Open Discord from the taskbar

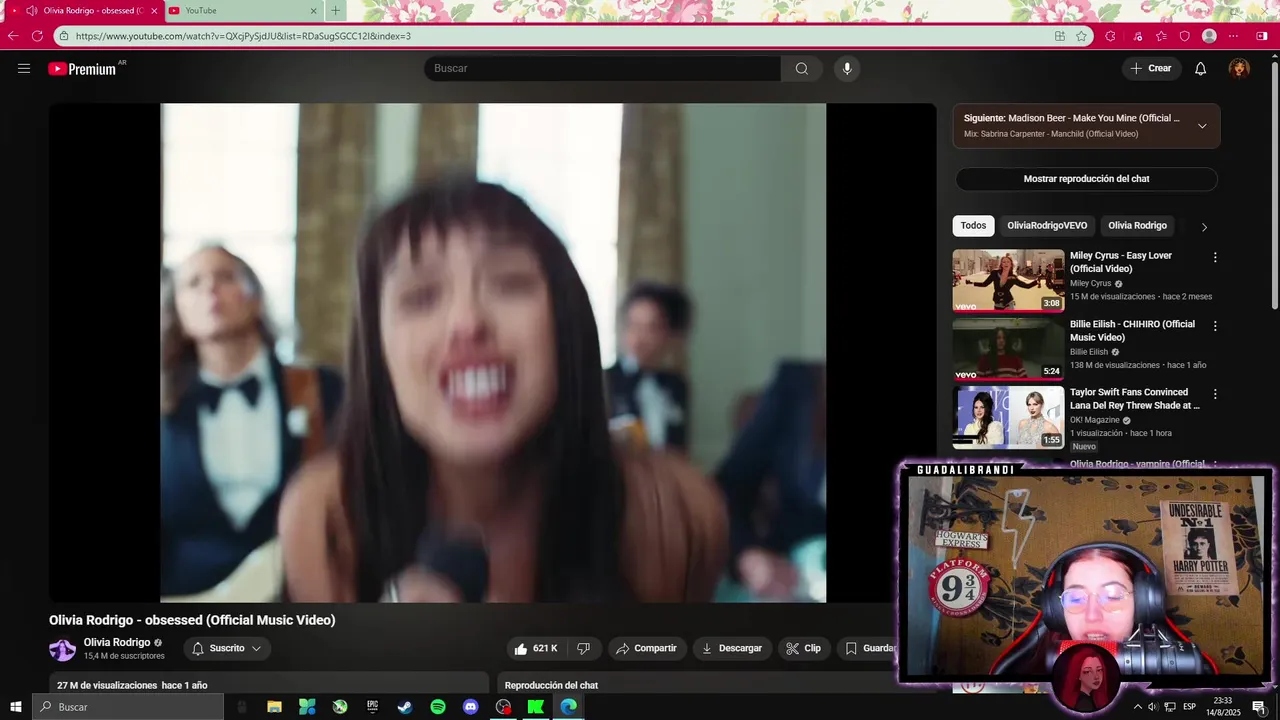tap(470, 707)
